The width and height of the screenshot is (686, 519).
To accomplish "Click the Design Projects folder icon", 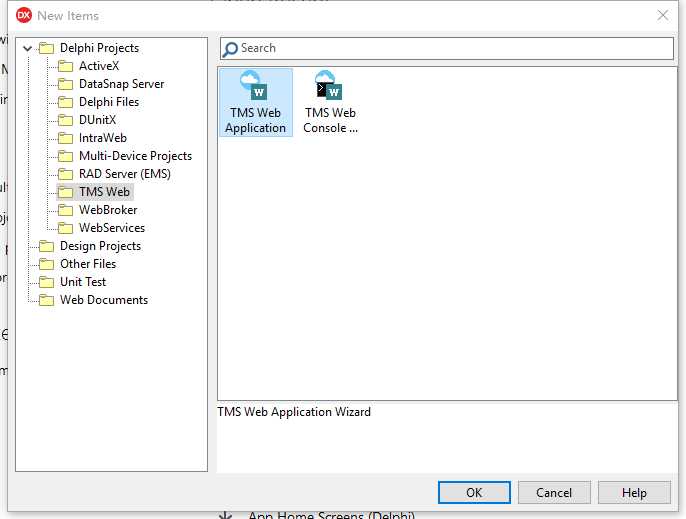I will pos(46,246).
